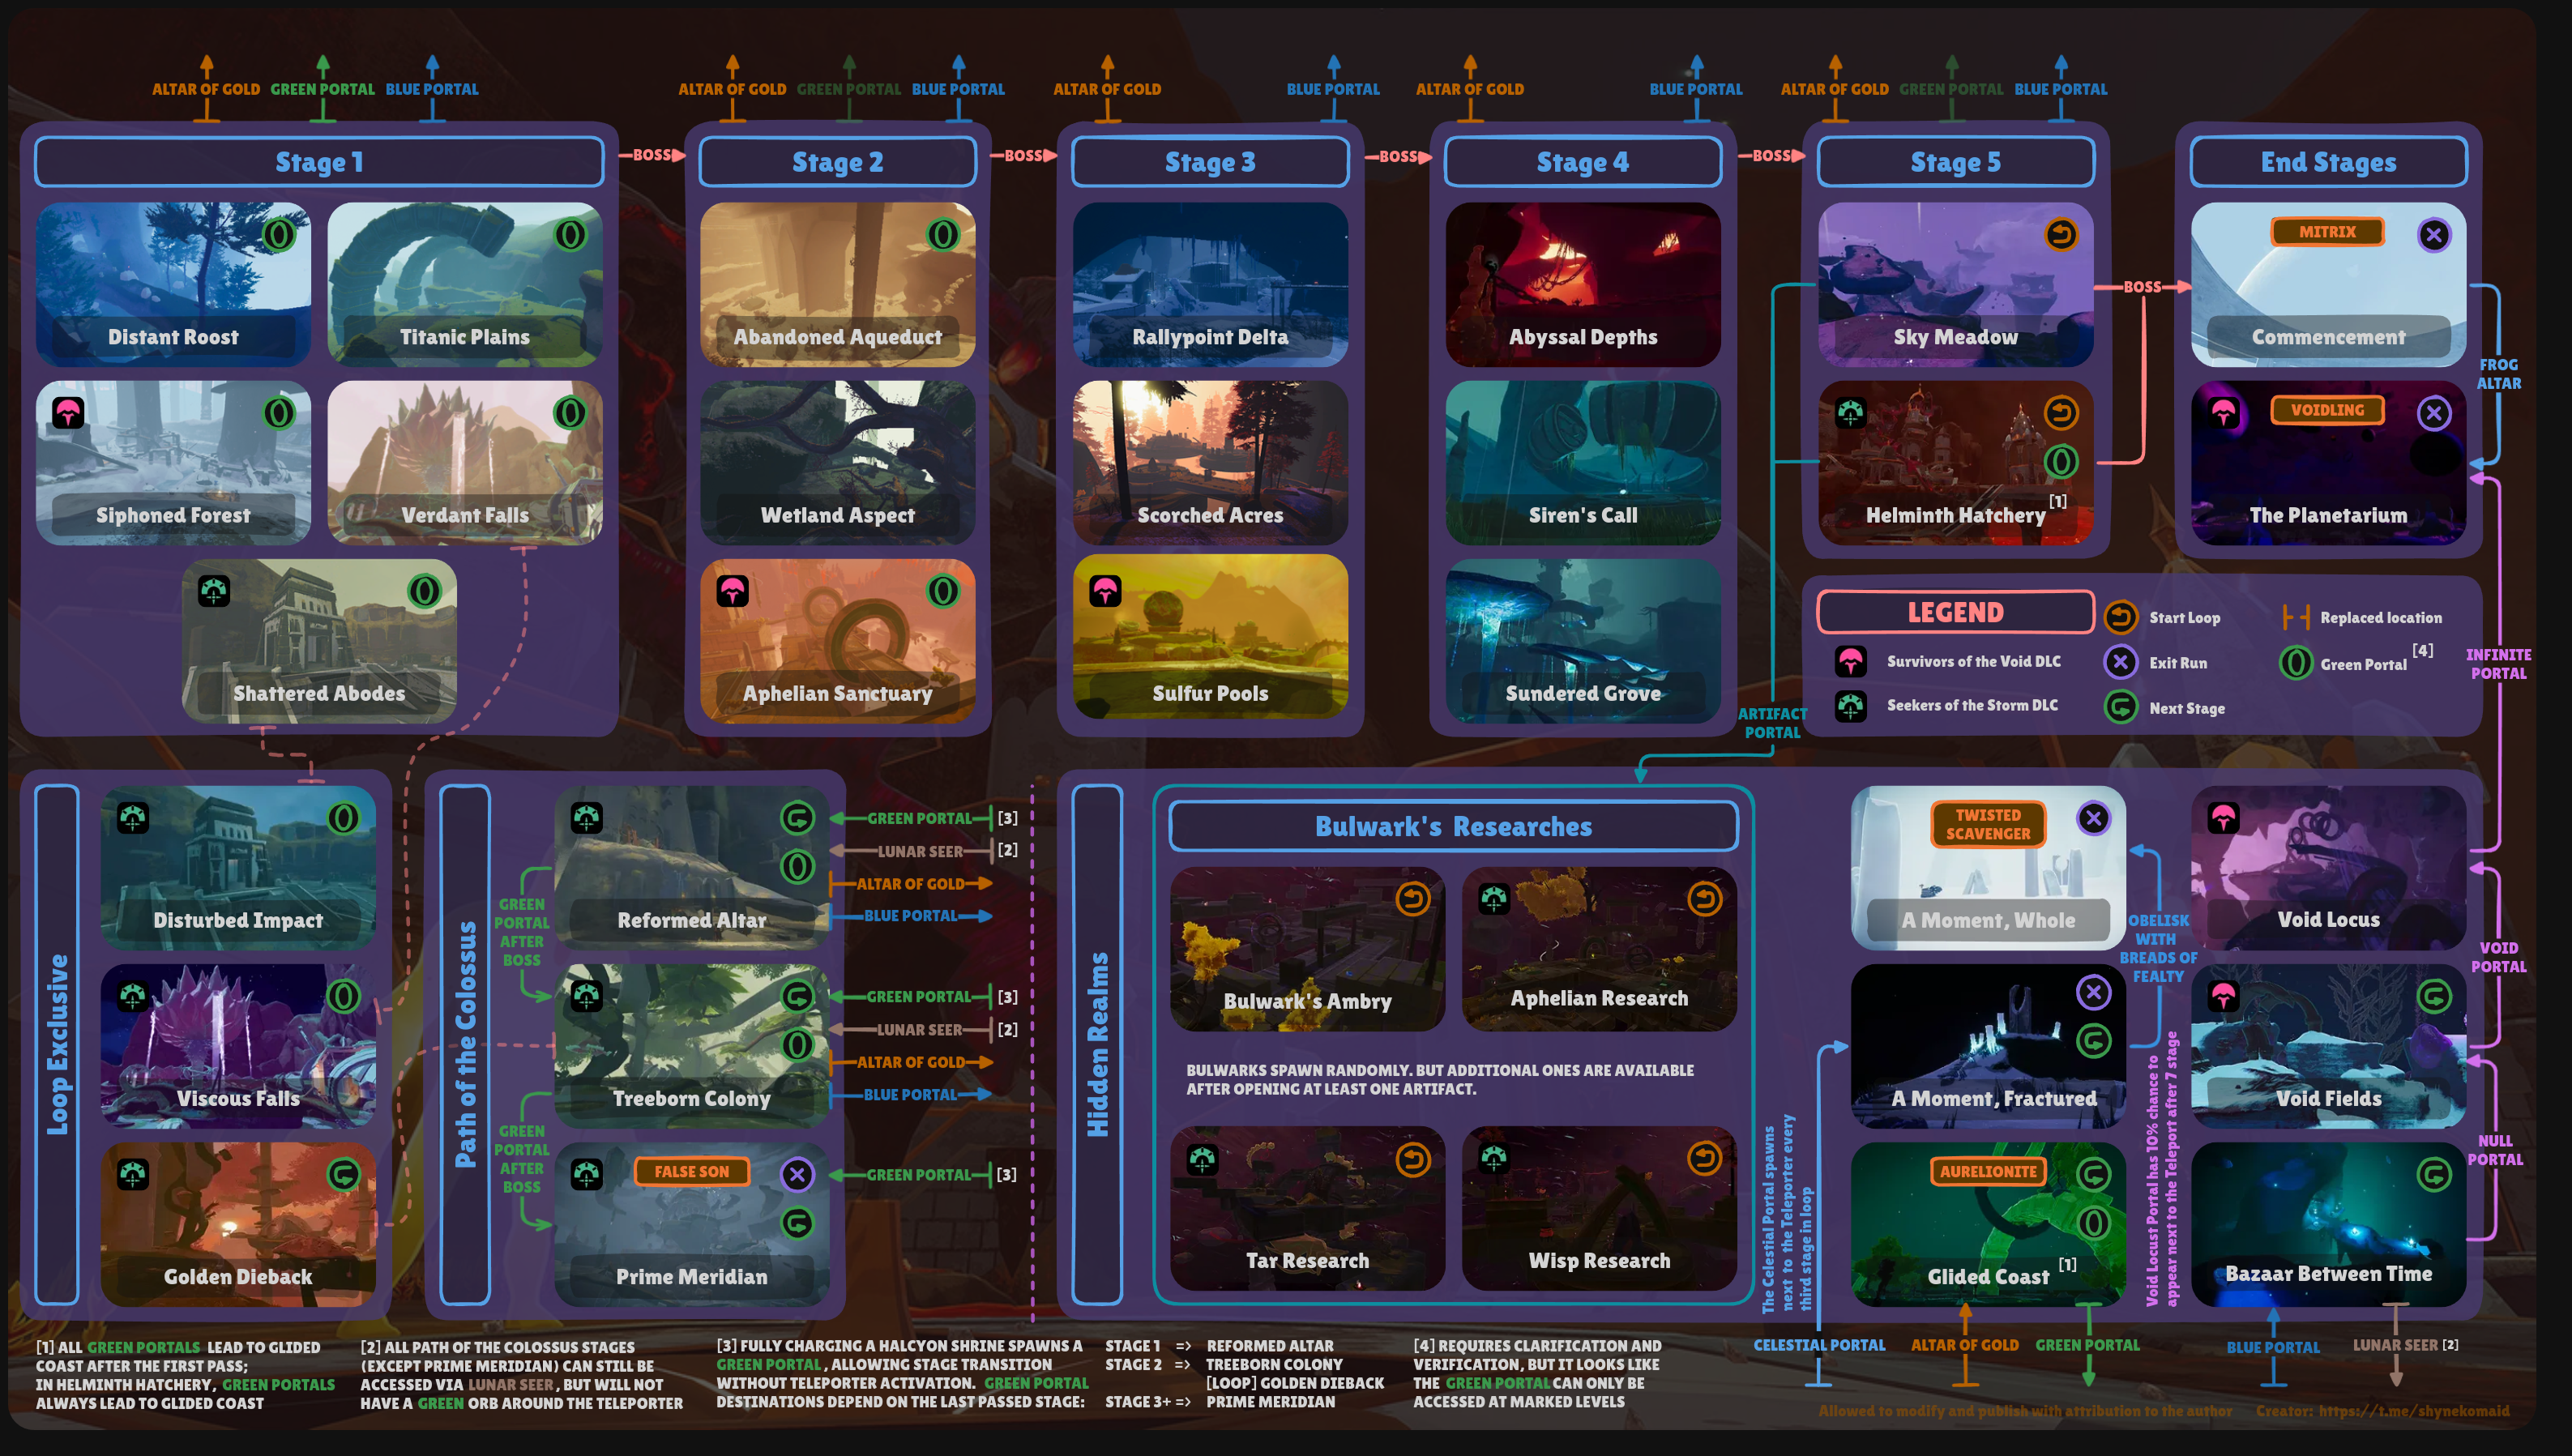Open the Wetland Aspect thumbnail
This screenshot has height=1456, width=2572.
(838, 463)
